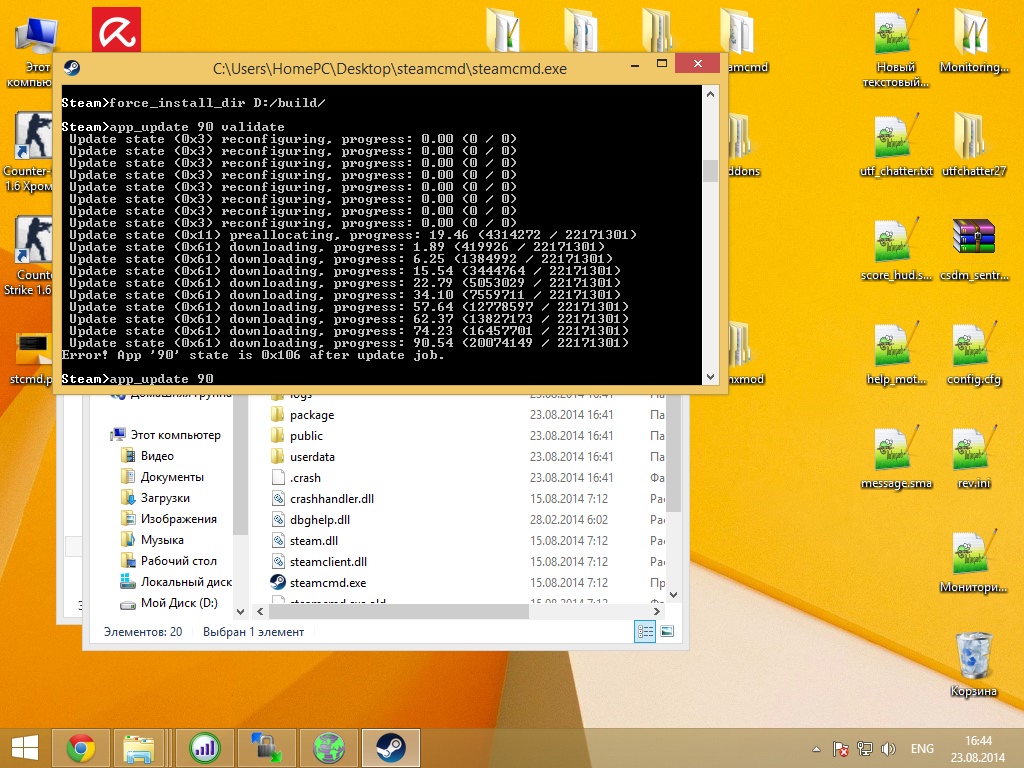The width and height of the screenshot is (1024, 768).
Task: Open the stcmd desktop file
Action: pyautogui.click(x=31, y=360)
